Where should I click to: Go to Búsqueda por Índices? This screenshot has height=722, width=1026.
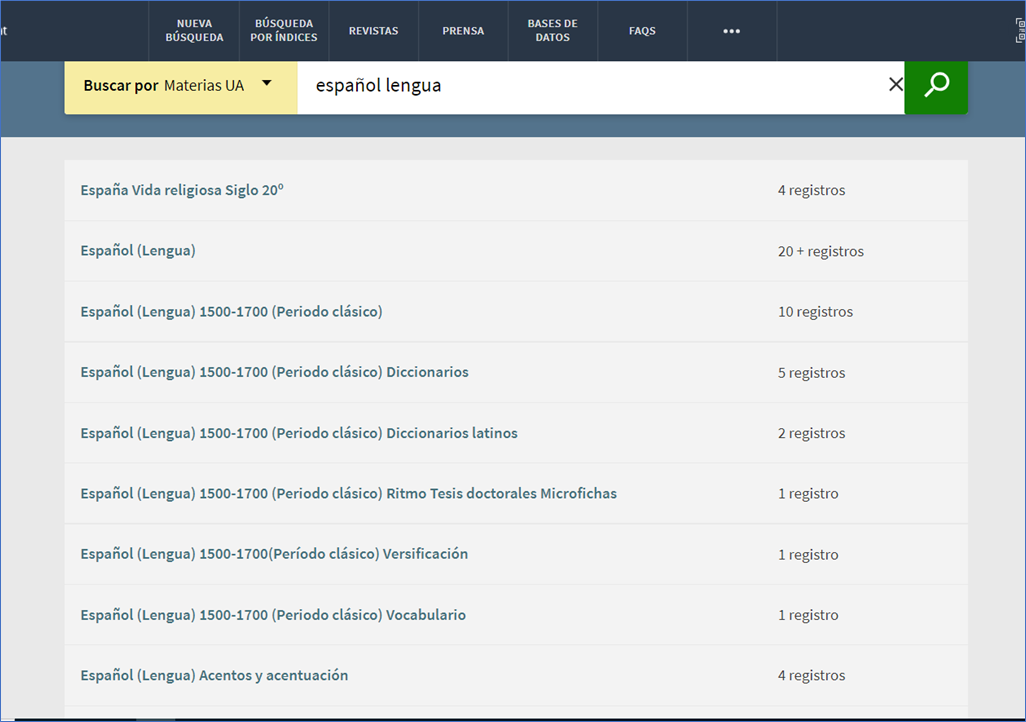click(x=284, y=31)
